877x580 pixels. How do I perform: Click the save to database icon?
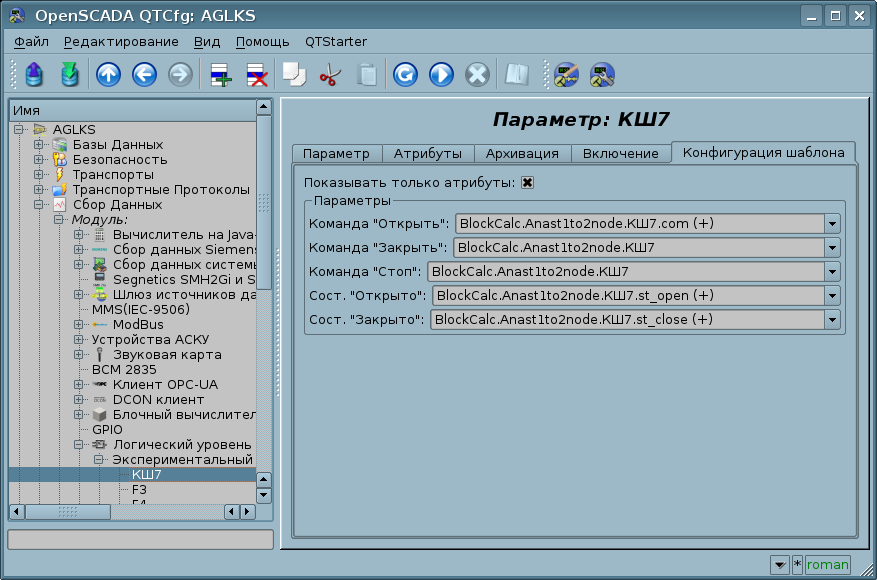(x=69, y=75)
